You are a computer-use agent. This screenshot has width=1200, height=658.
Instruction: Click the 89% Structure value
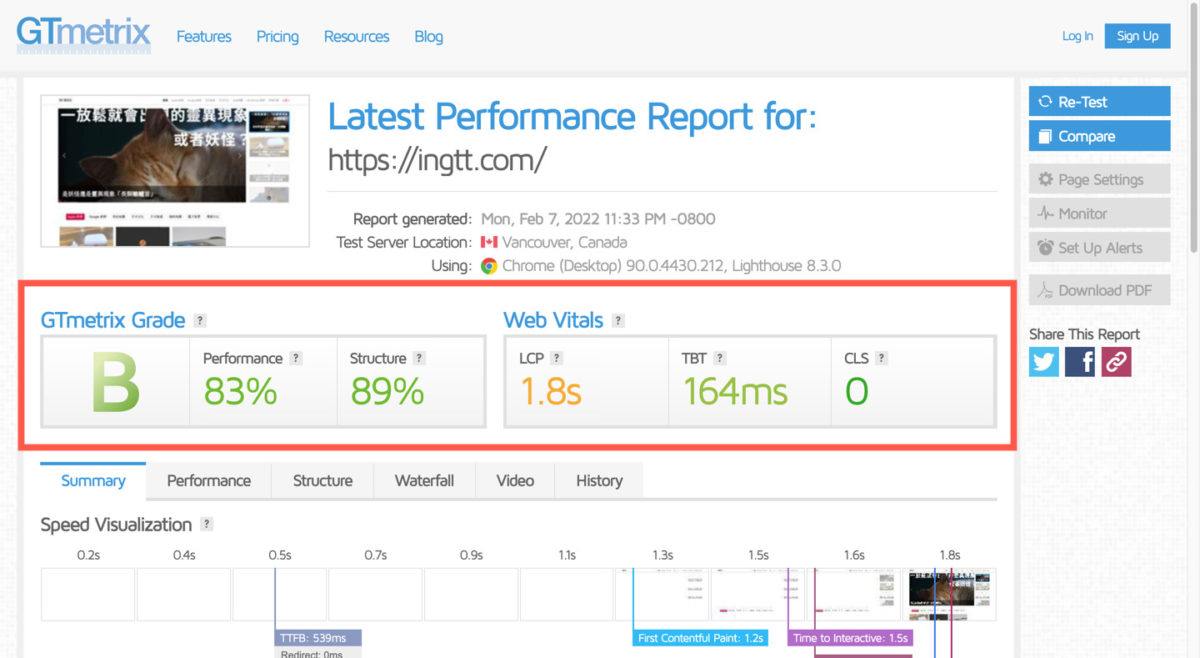(387, 391)
